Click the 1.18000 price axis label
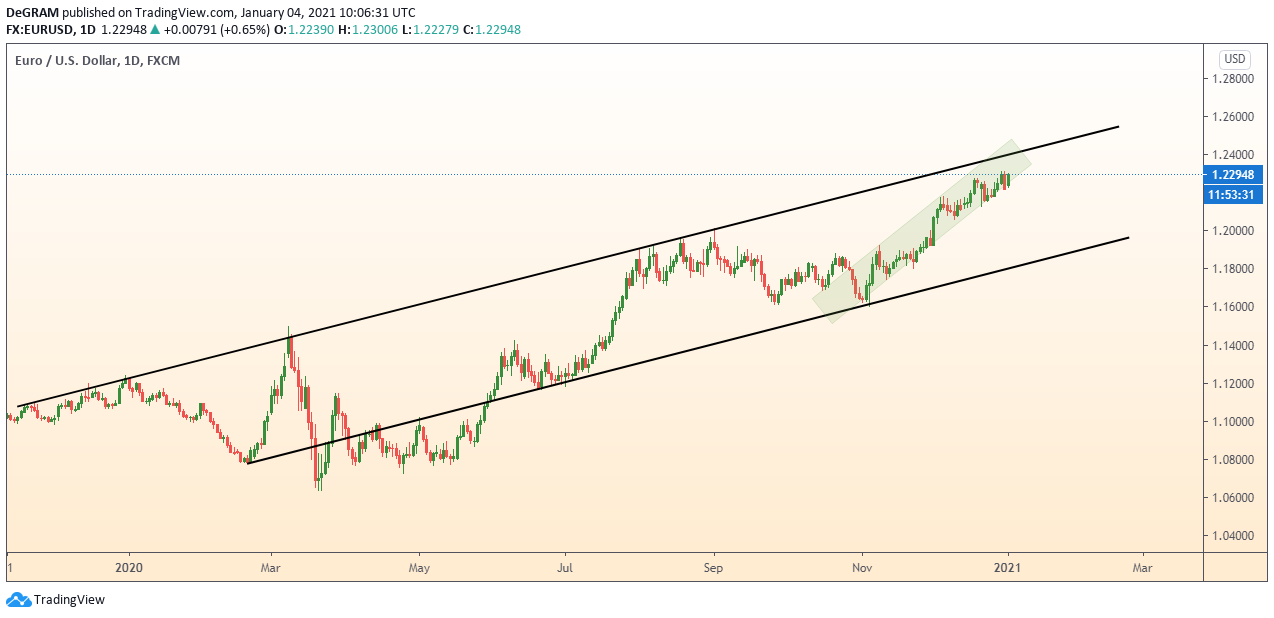Image resolution: width=1274 pixels, height=618 pixels. tap(1232, 269)
